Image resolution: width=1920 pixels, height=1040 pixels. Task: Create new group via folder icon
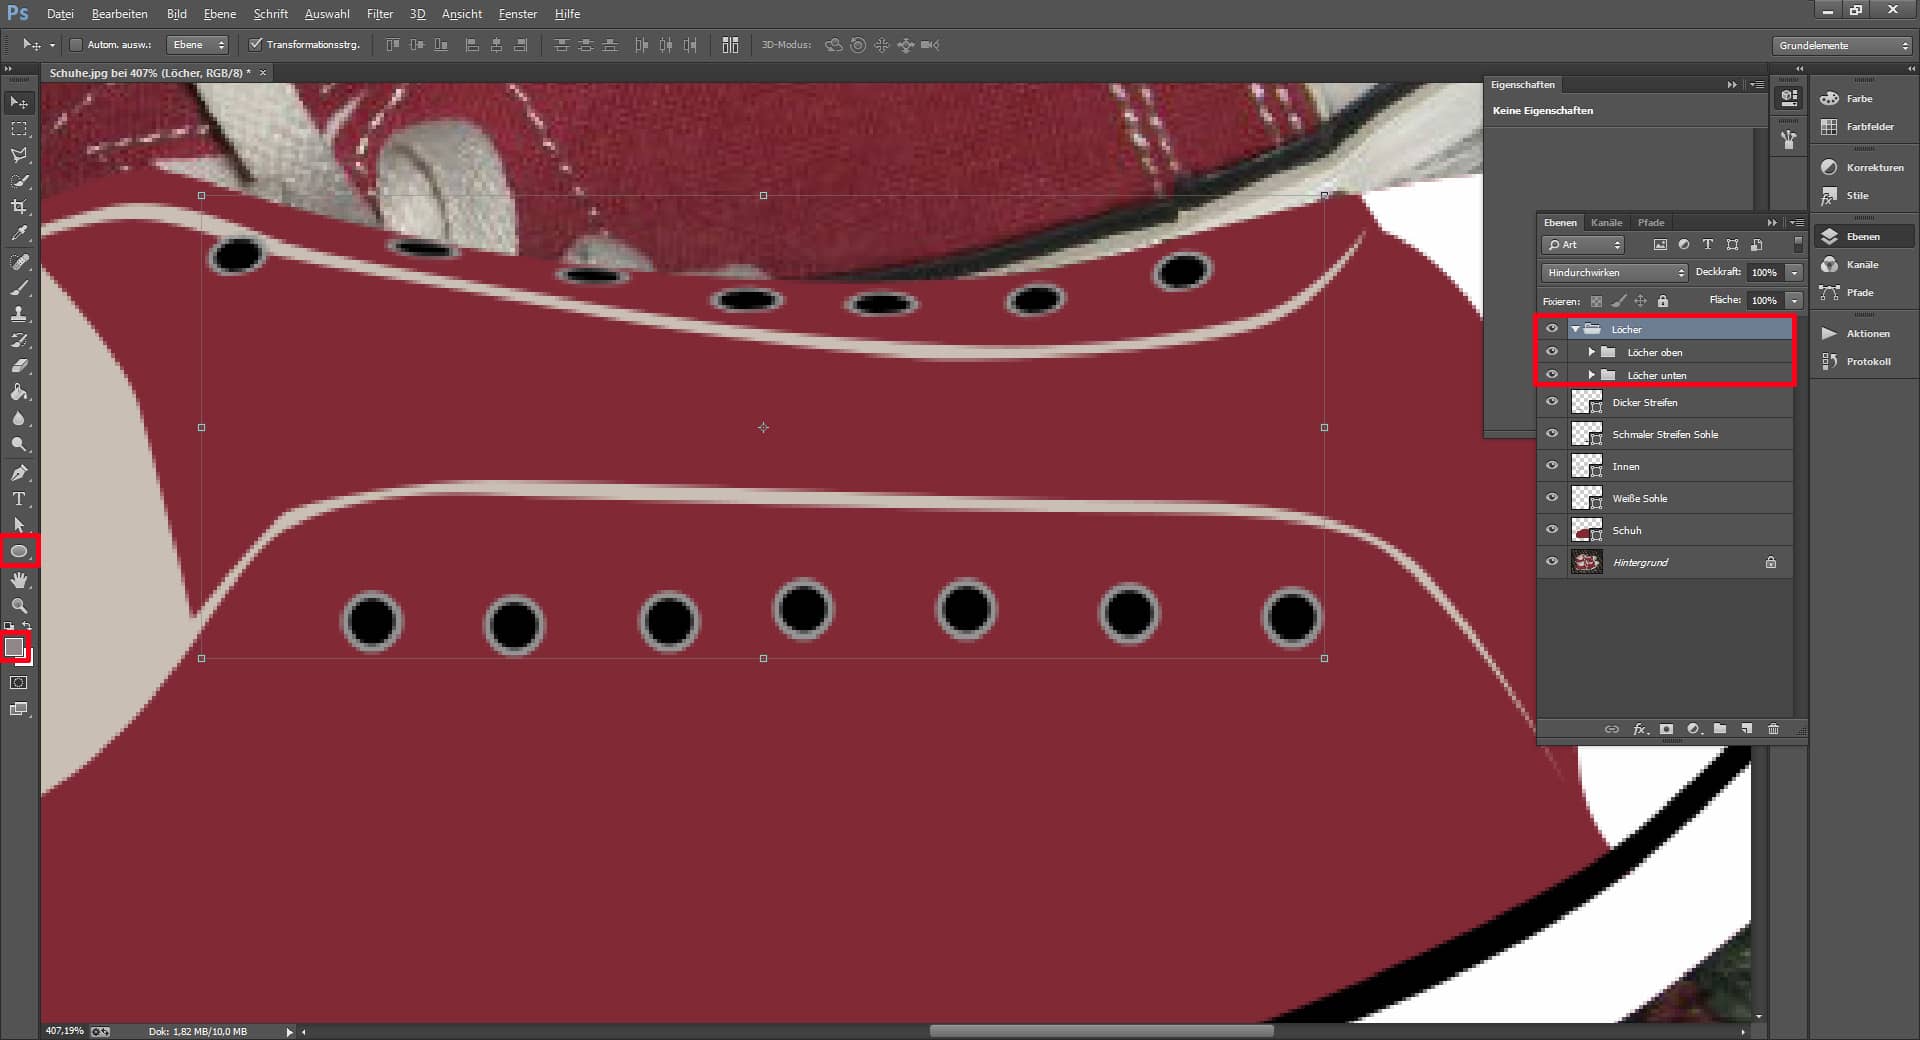coord(1720,729)
